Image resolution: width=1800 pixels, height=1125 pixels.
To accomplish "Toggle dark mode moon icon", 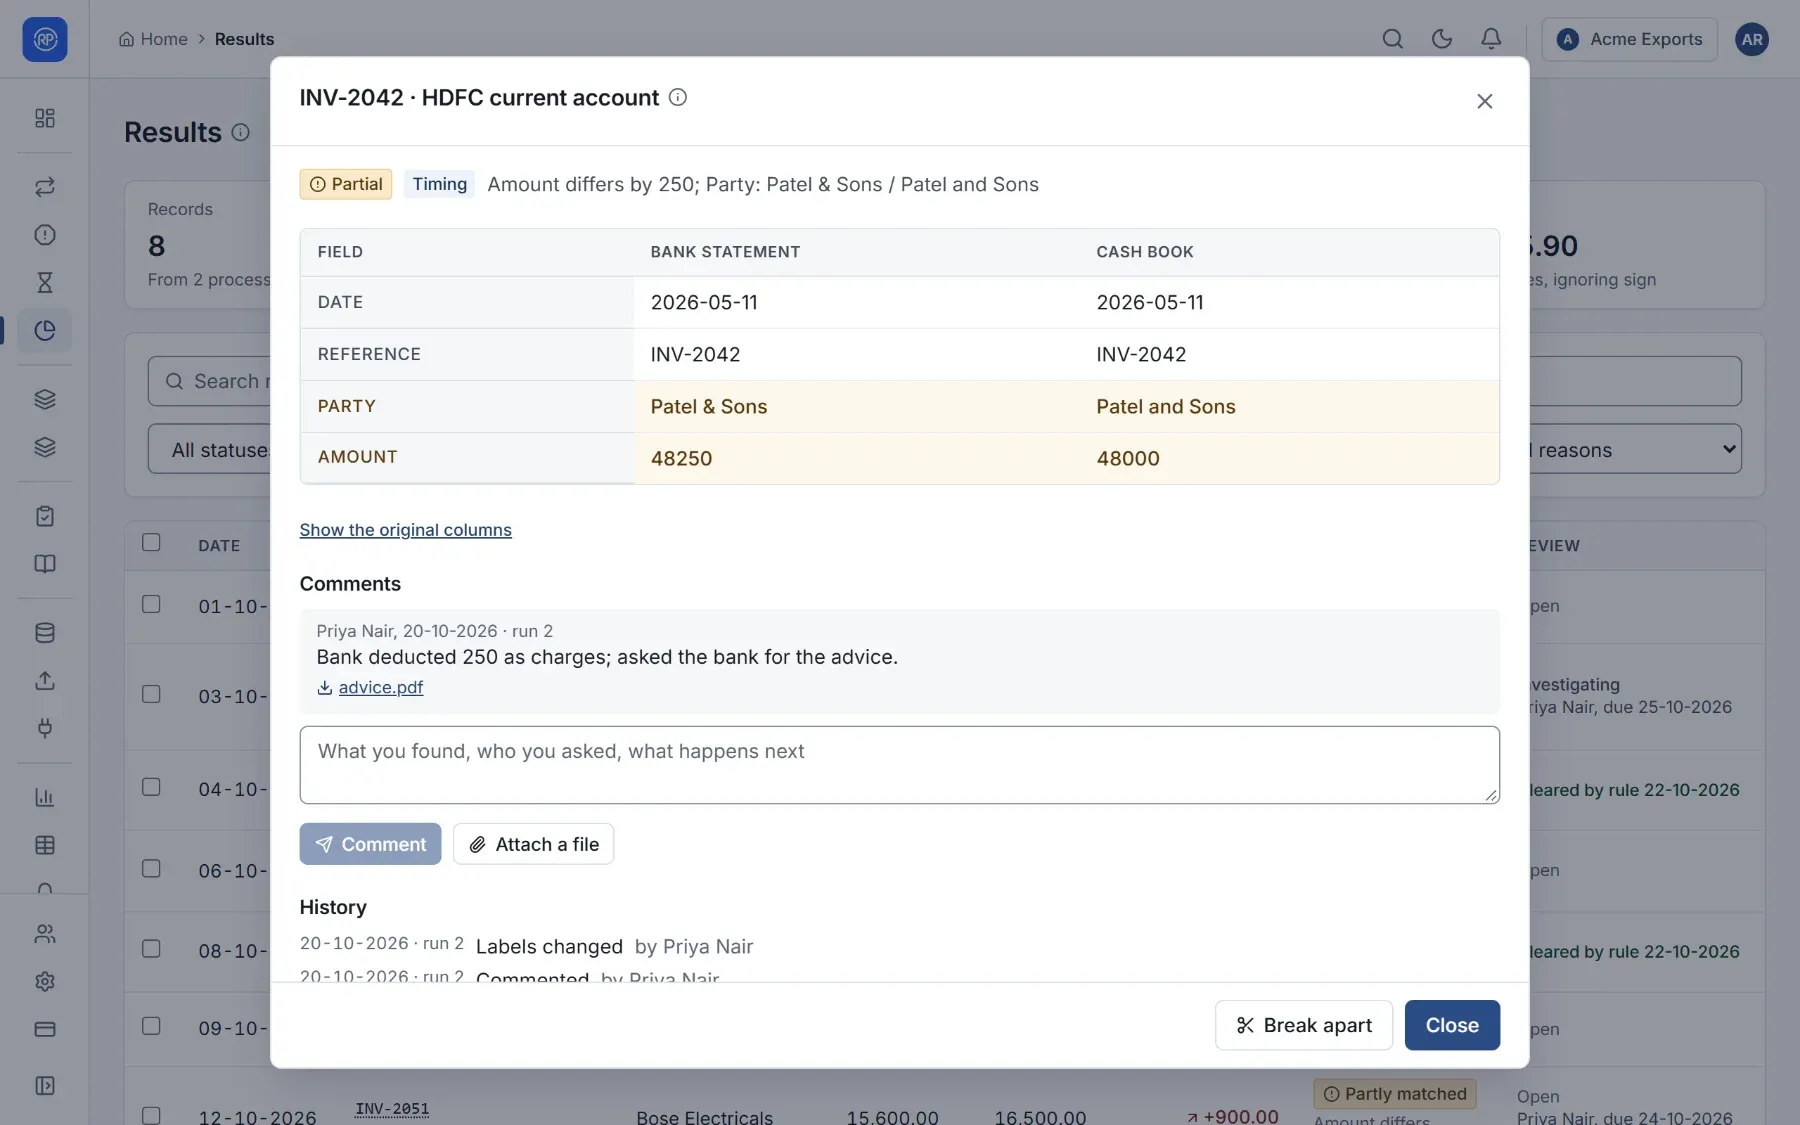I will coord(1441,39).
